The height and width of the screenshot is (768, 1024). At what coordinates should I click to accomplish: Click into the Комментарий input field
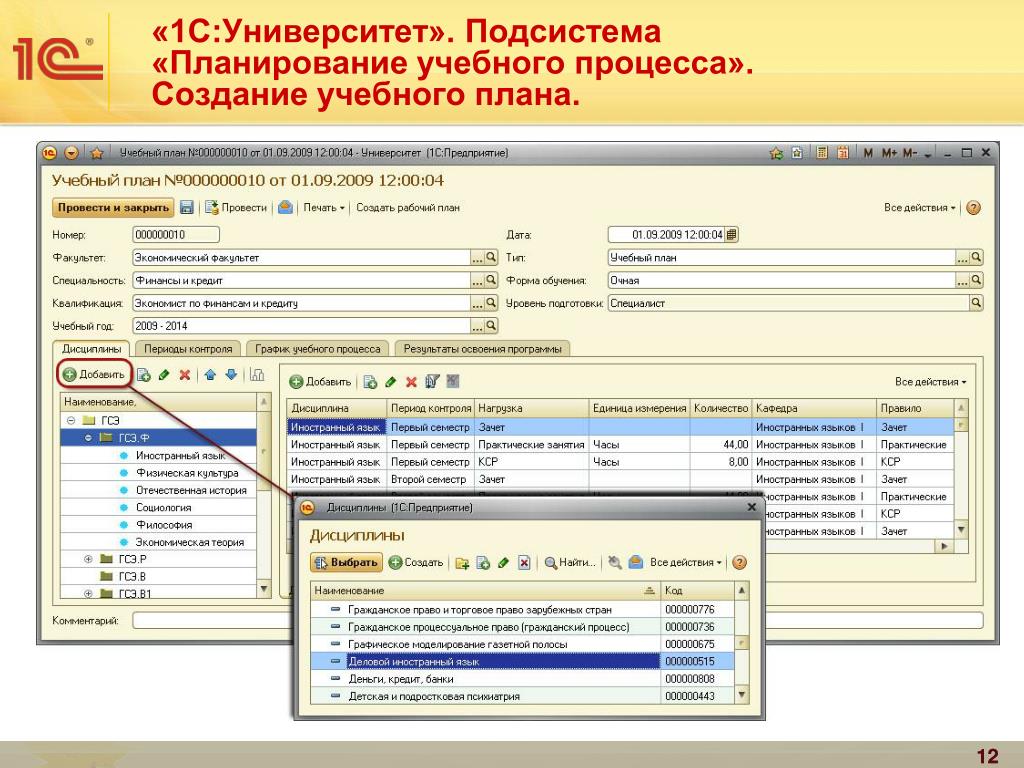pyautogui.click(x=558, y=620)
